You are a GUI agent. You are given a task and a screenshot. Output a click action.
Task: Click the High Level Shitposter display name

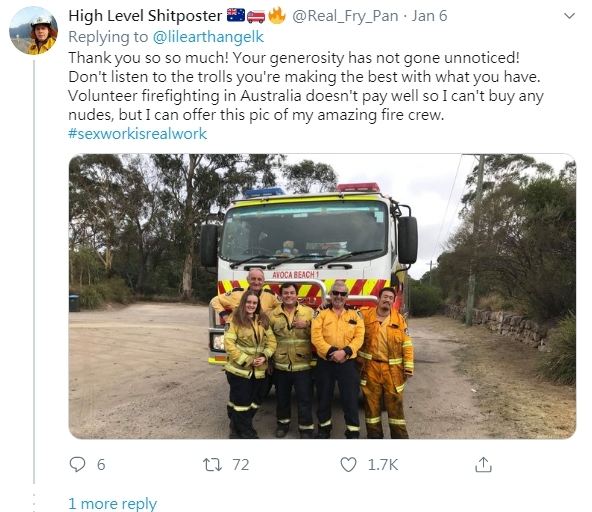click(x=145, y=16)
